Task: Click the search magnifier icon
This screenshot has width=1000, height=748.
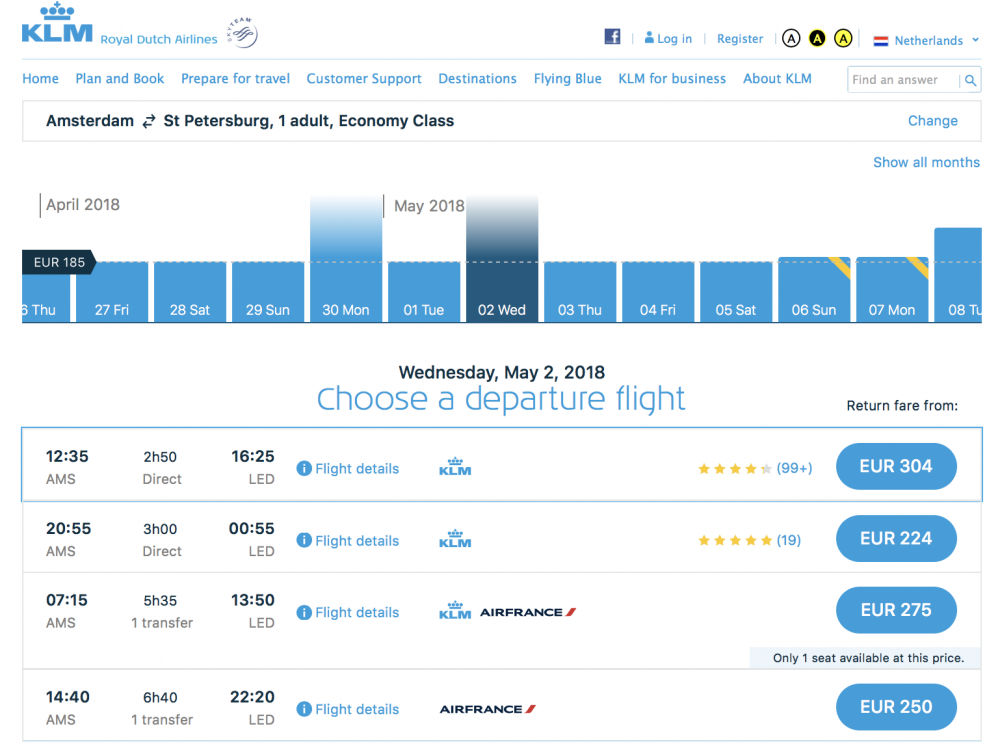Action: tap(970, 80)
